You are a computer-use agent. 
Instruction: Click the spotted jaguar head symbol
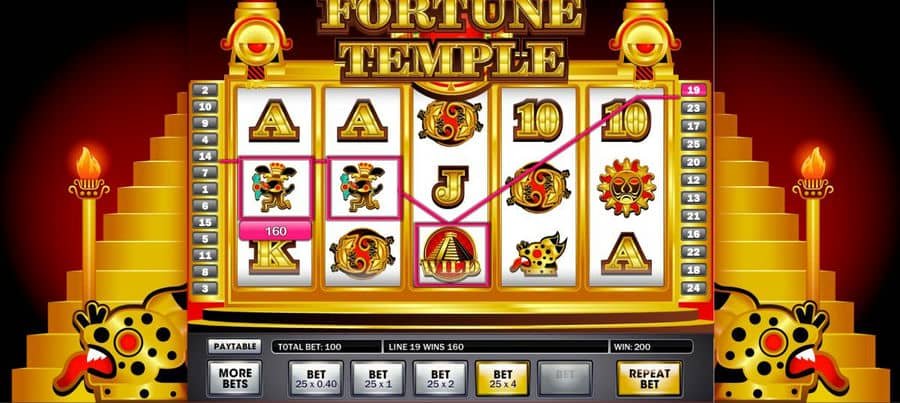(538, 255)
